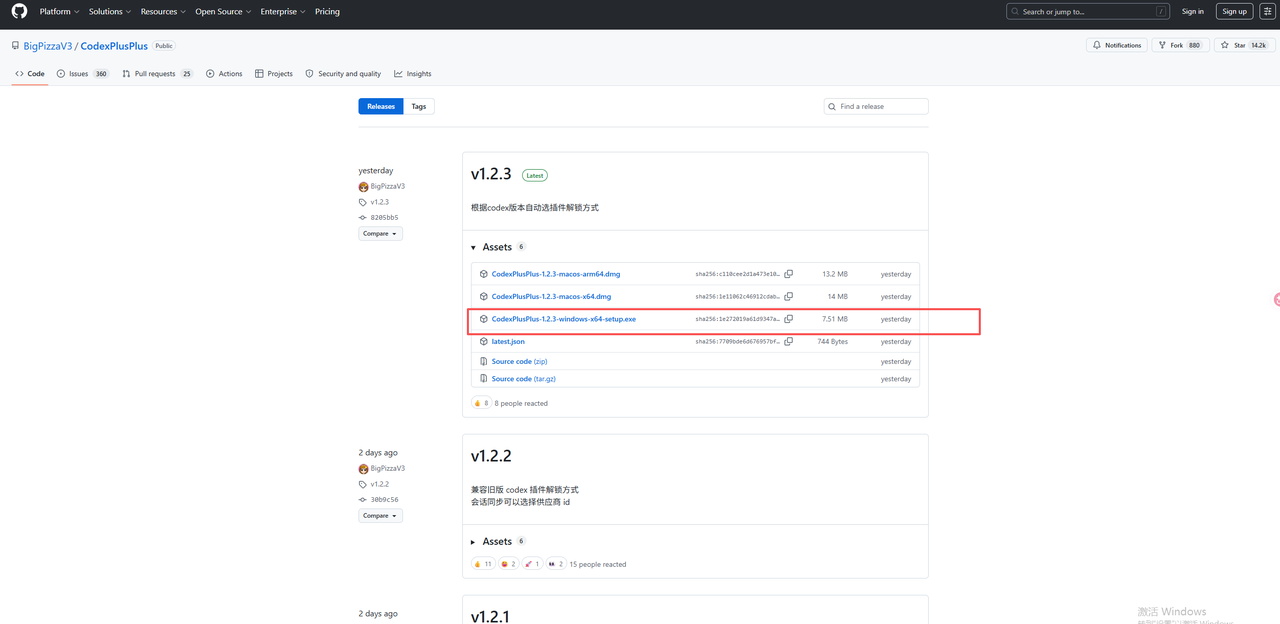Download Source code (zip)
1280x624 pixels.
click(x=519, y=362)
